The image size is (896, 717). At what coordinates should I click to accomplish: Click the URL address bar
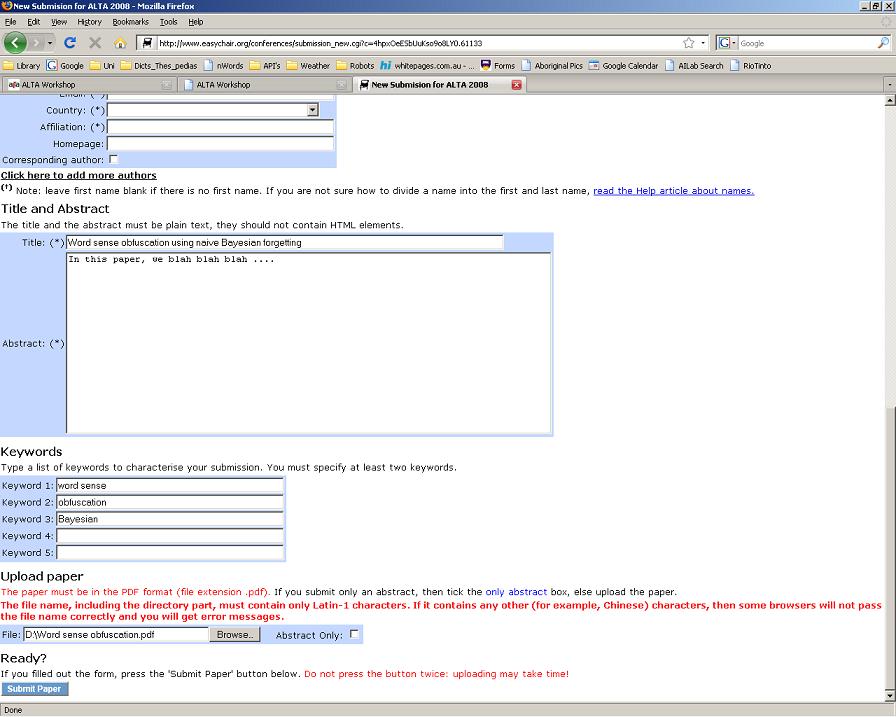419,43
